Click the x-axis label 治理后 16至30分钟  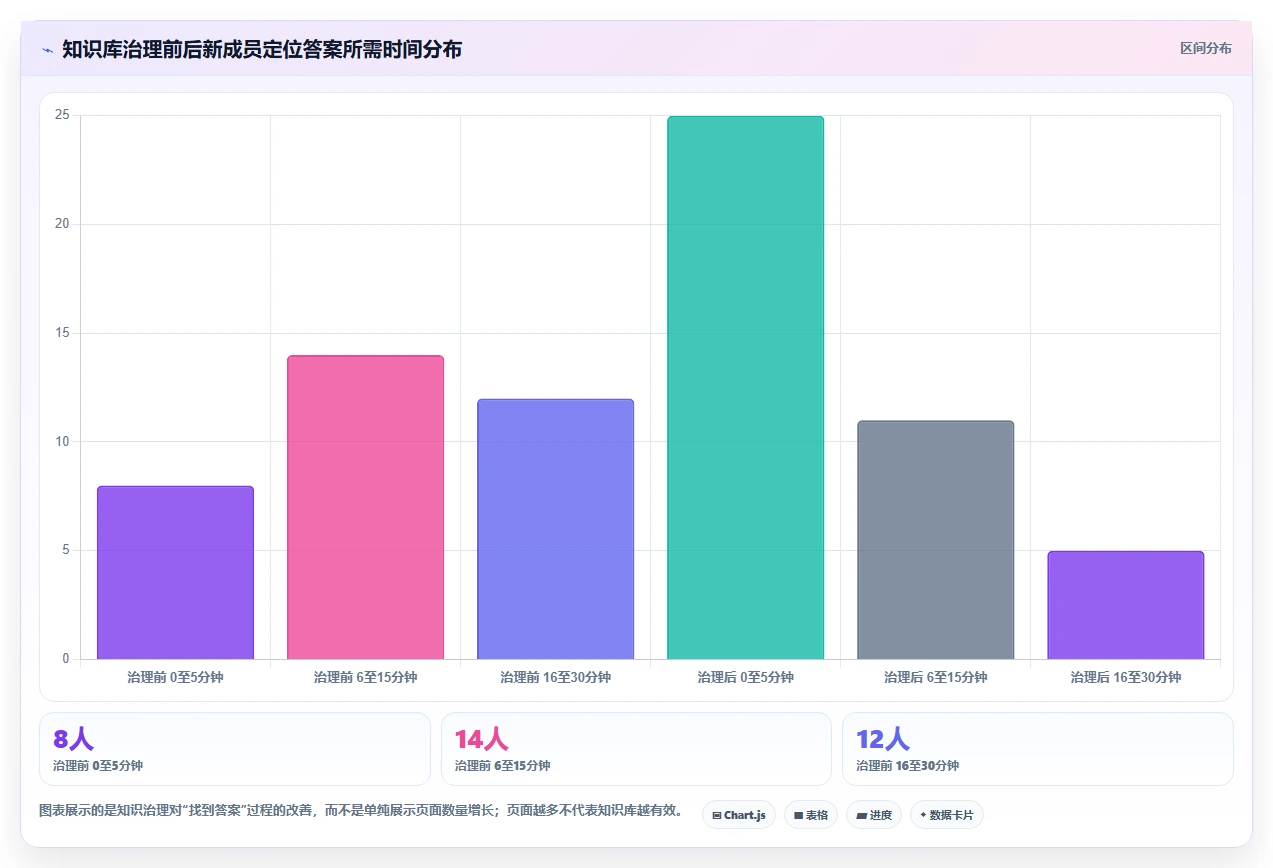1125,677
